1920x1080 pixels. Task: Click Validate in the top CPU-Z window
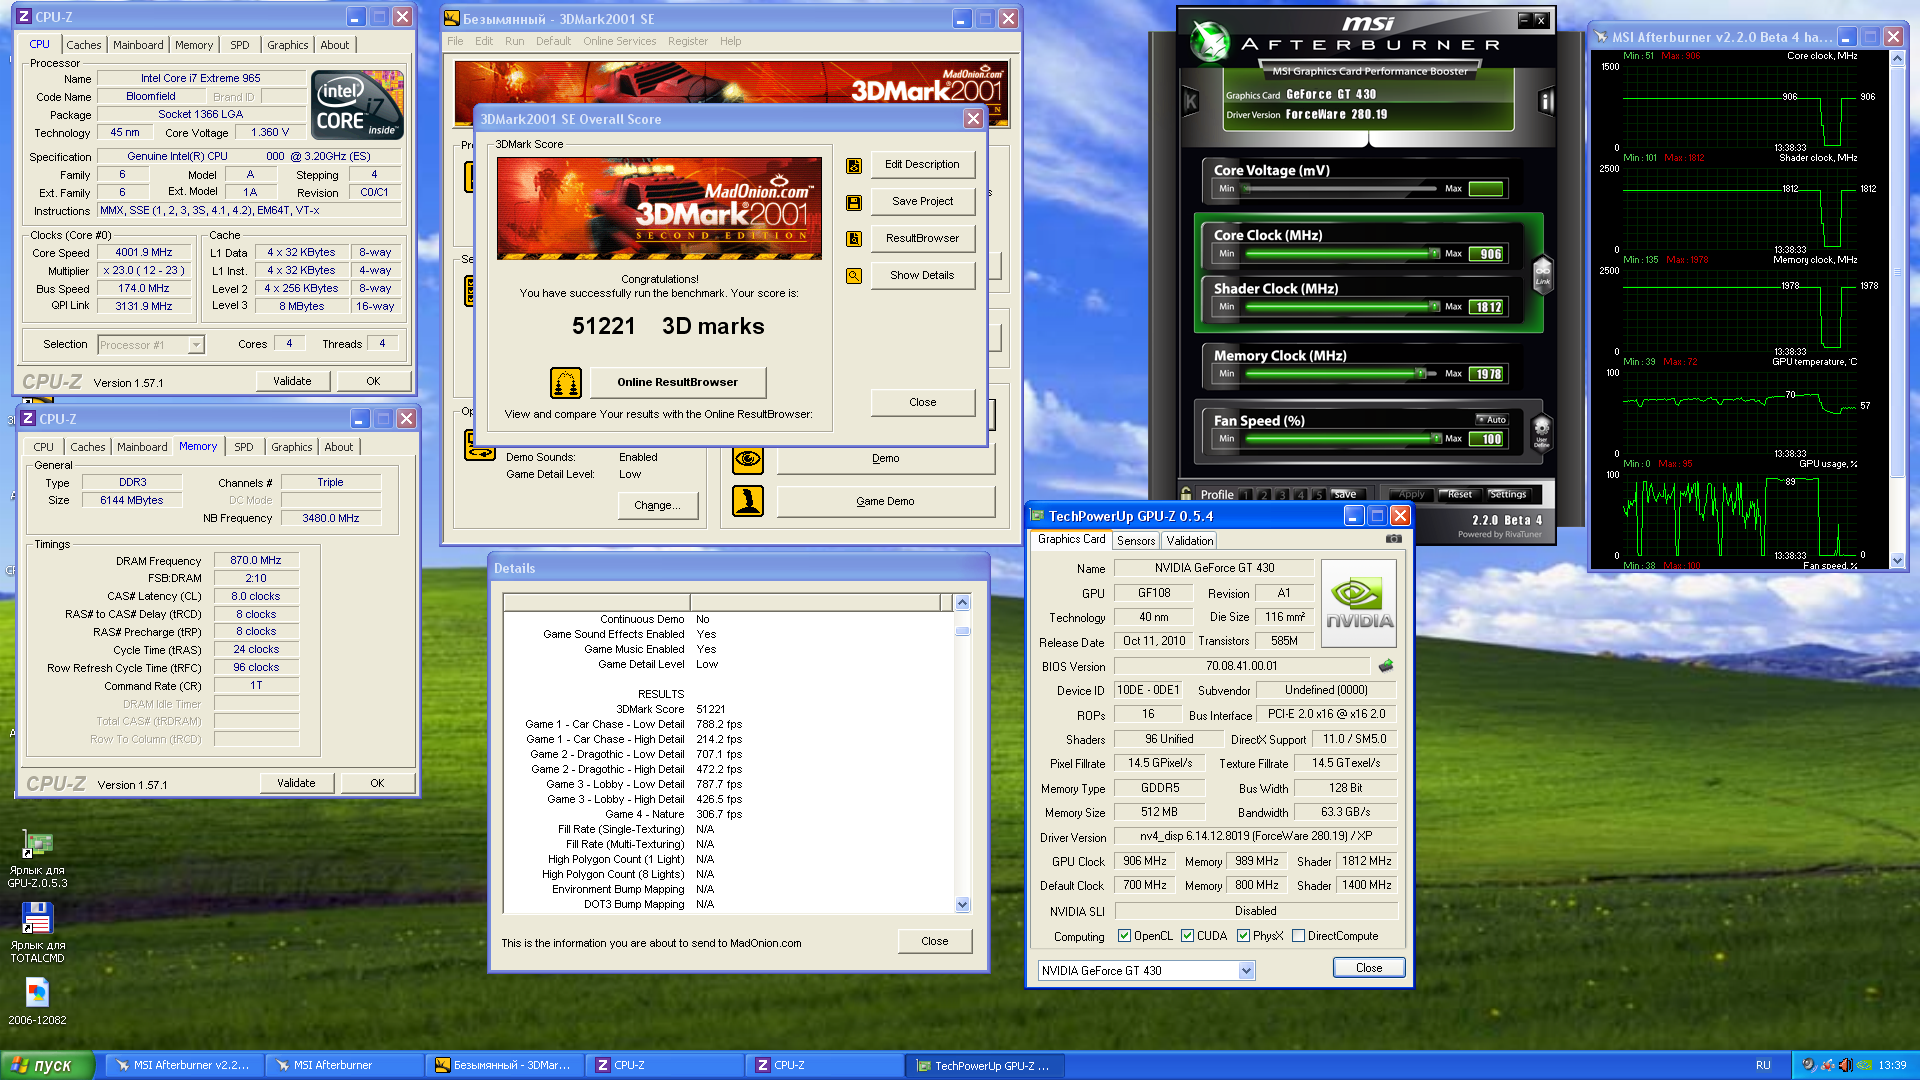(292, 381)
